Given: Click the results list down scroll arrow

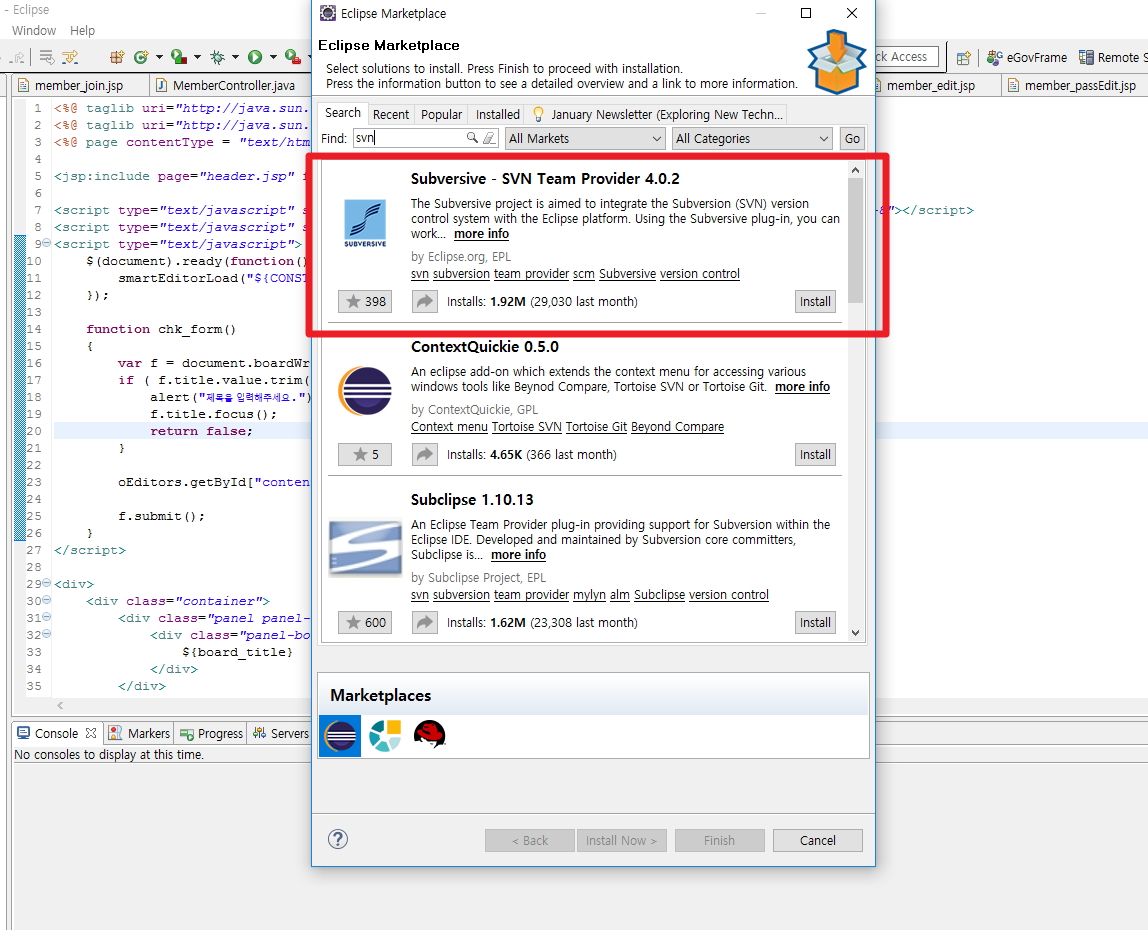Looking at the screenshot, I should click(855, 633).
